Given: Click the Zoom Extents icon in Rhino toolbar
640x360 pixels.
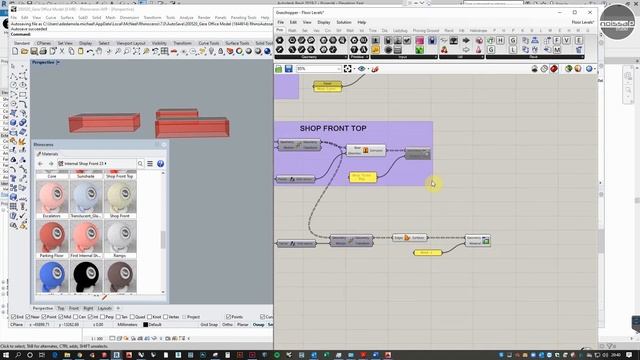Looking at the screenshot, I should tap(136, 51).
